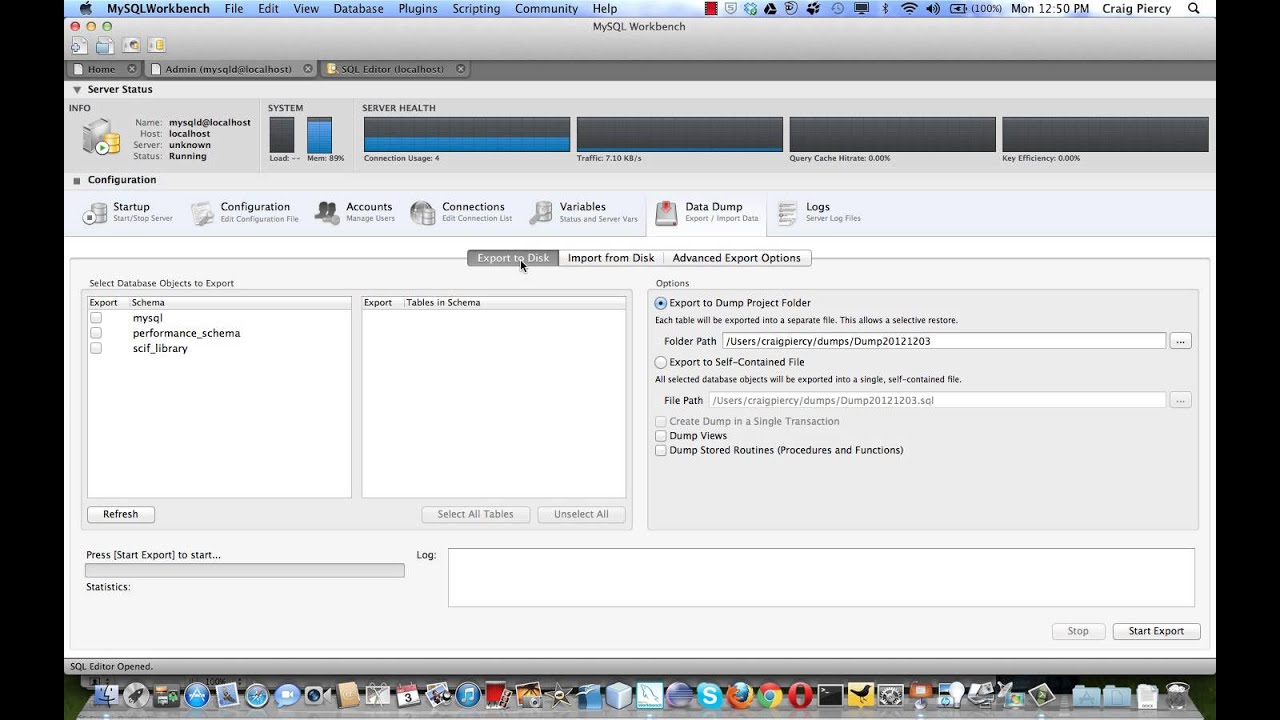Image resolution: width=1280 pixels, height=720 pixels.
Task: Open the Database menu
Action: coord(359,8)
